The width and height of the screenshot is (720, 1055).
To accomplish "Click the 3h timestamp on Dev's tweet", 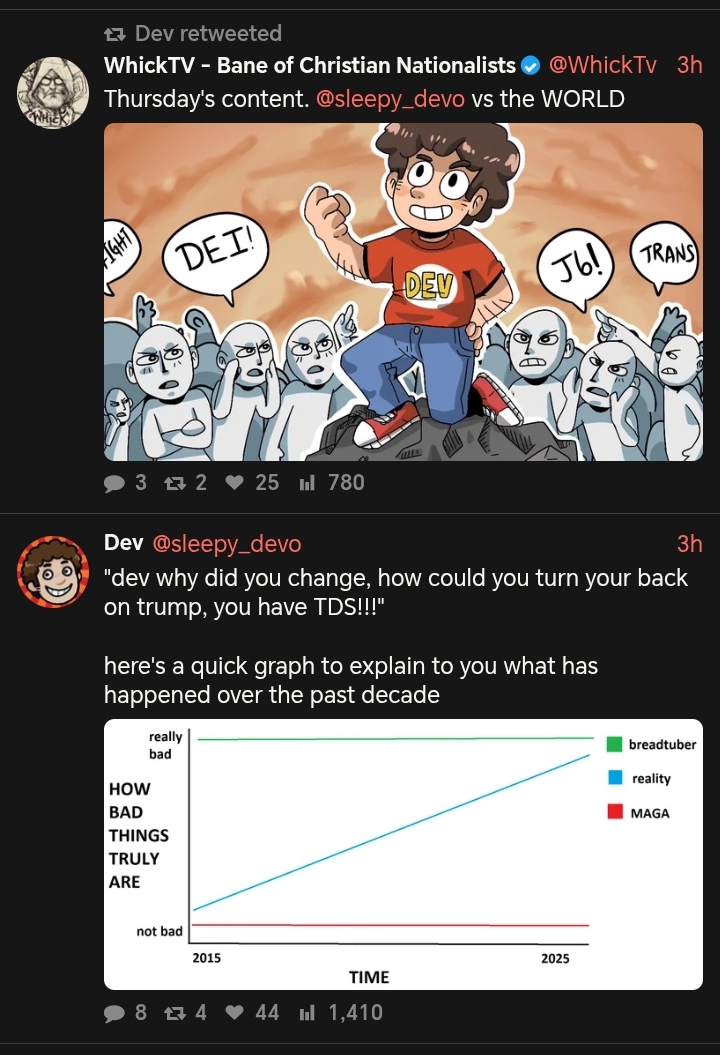I will 690,544.
